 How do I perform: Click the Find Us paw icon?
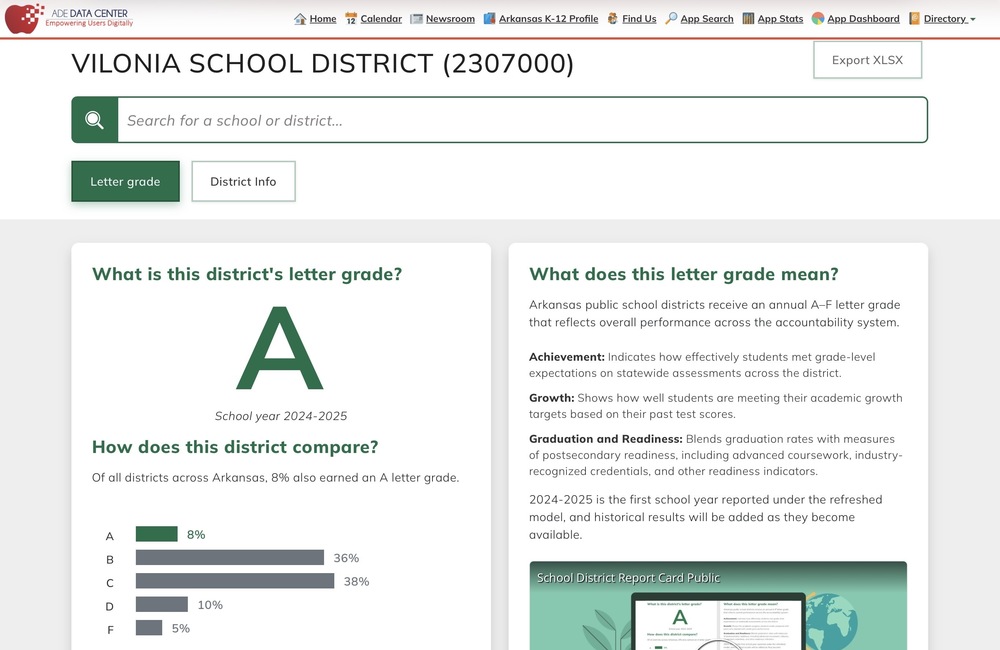(611, 18)
